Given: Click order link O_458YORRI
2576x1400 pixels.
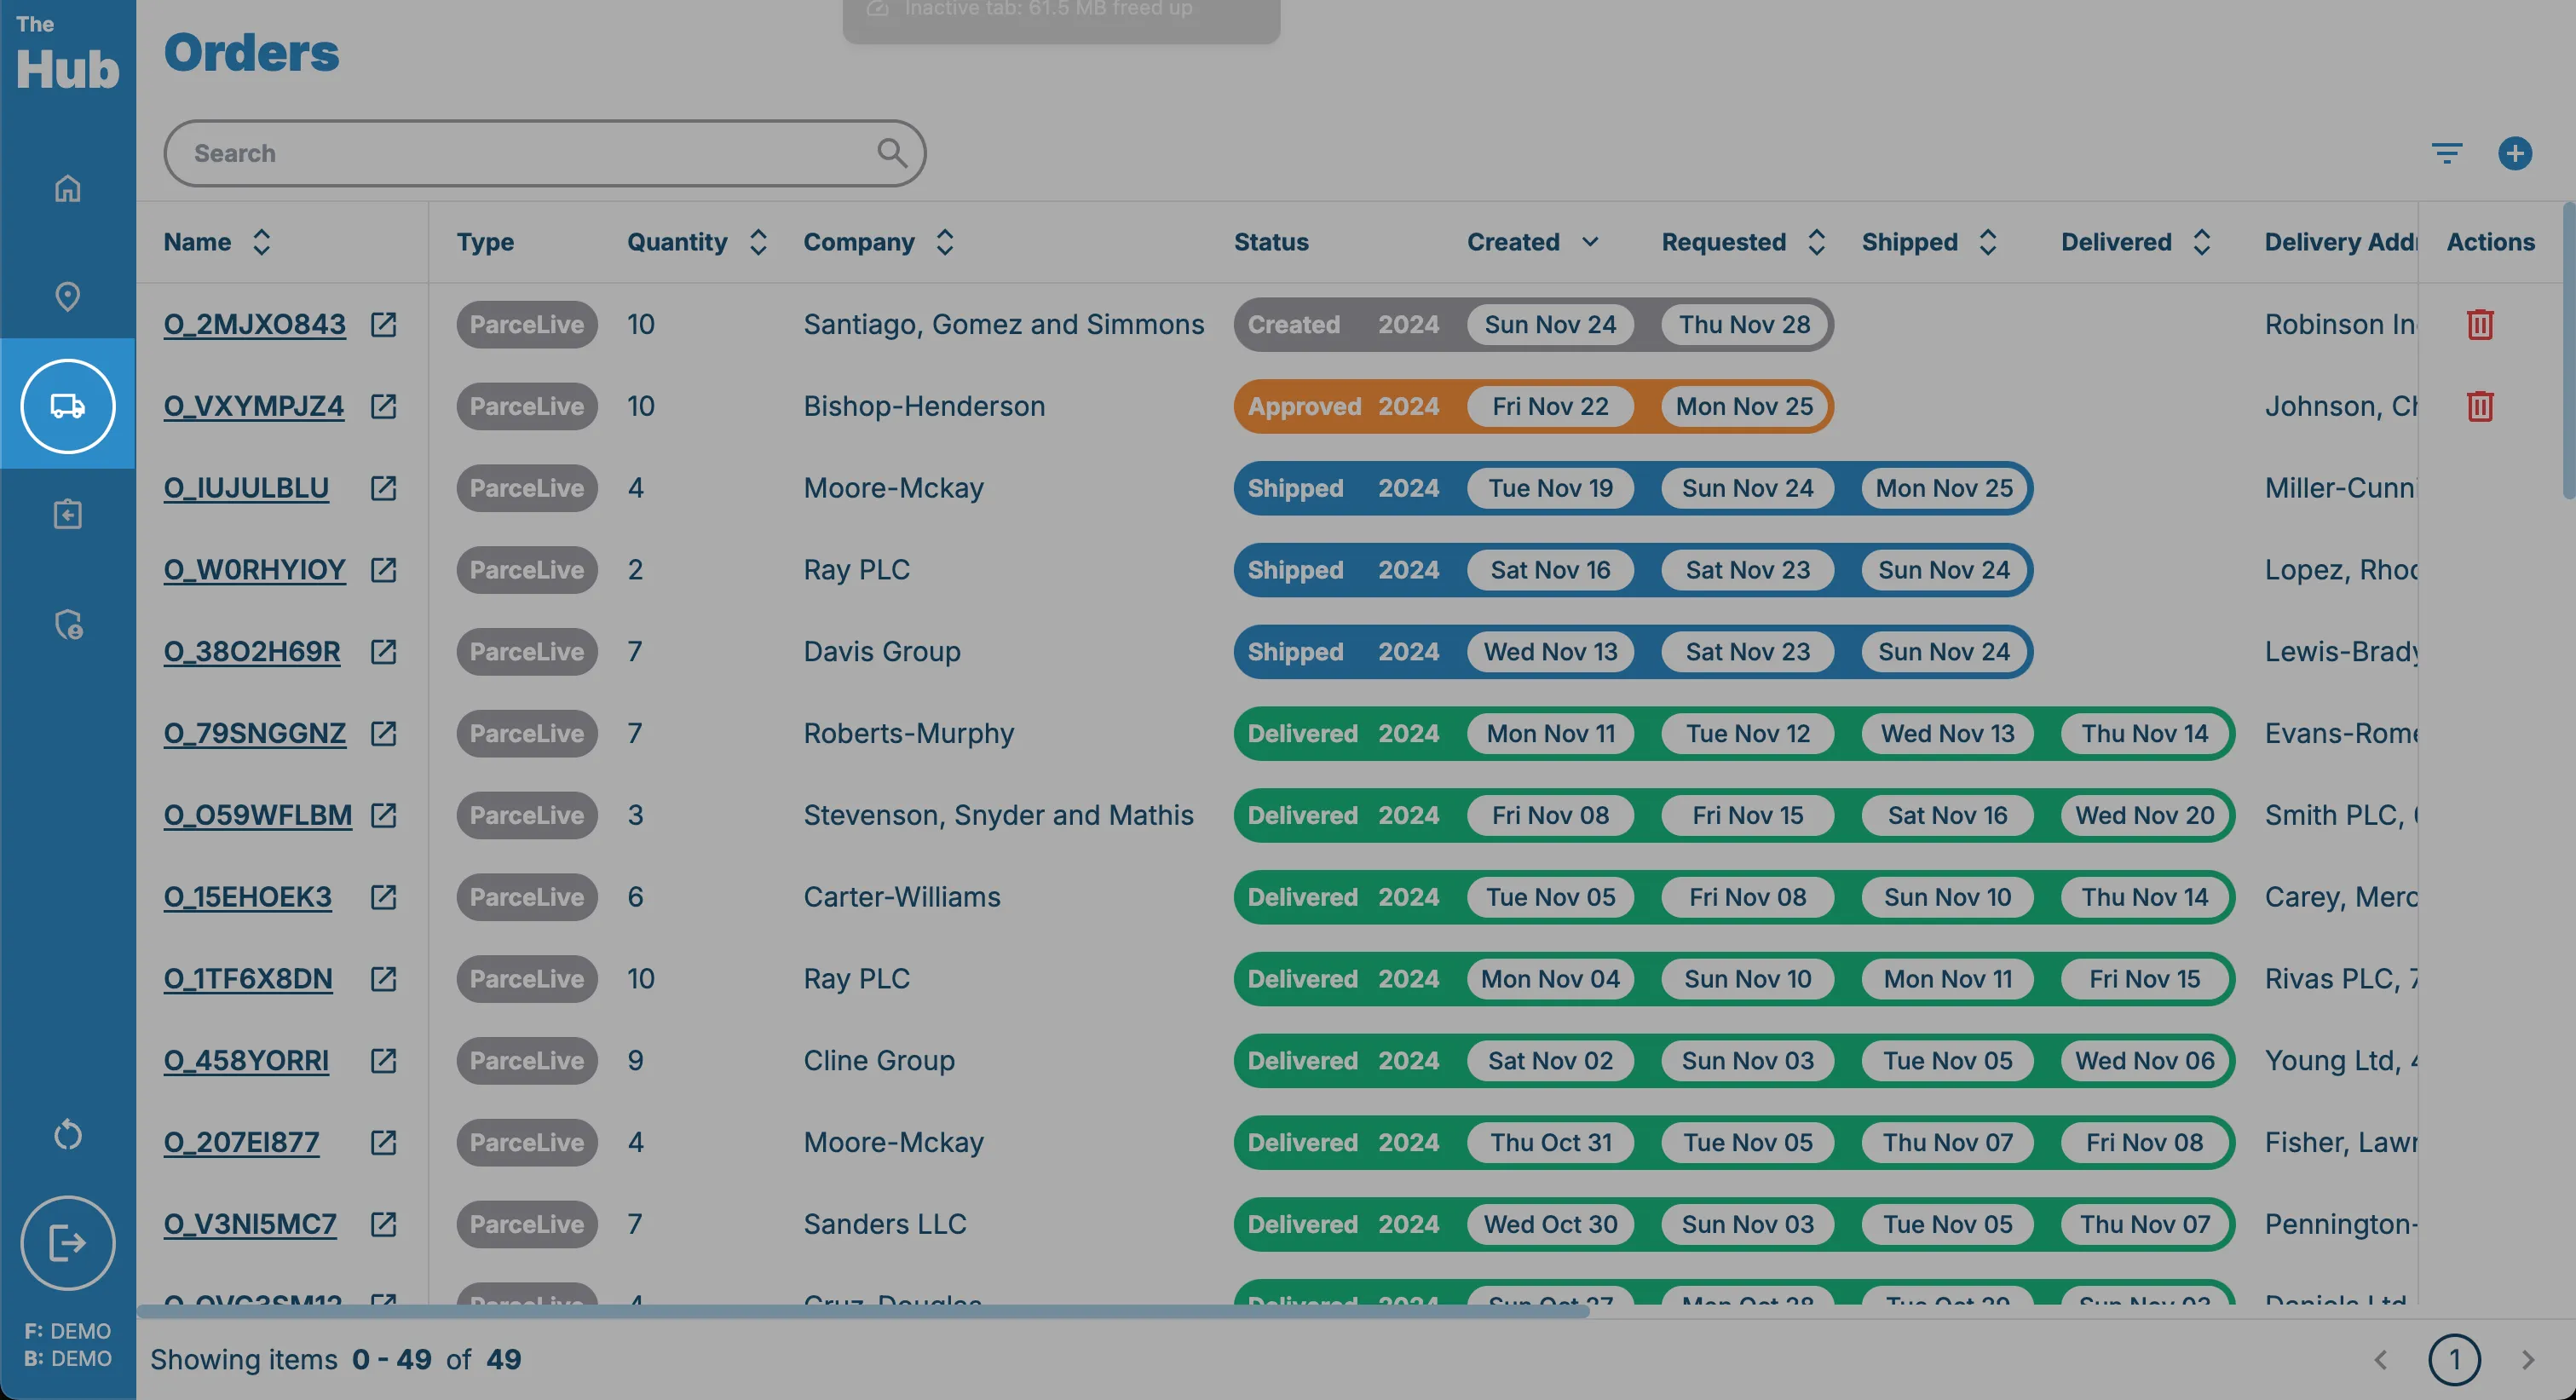Looking at the screenshot, I should point(246,1060).
